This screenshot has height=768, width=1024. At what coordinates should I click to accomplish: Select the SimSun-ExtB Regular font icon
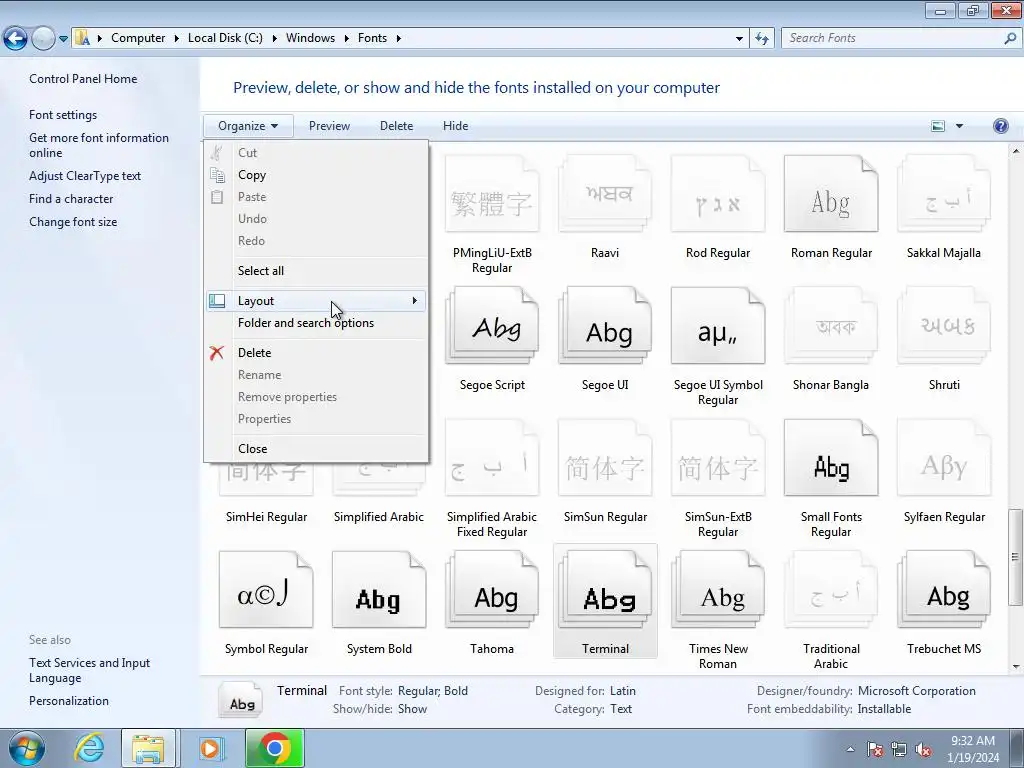point(718,458)
